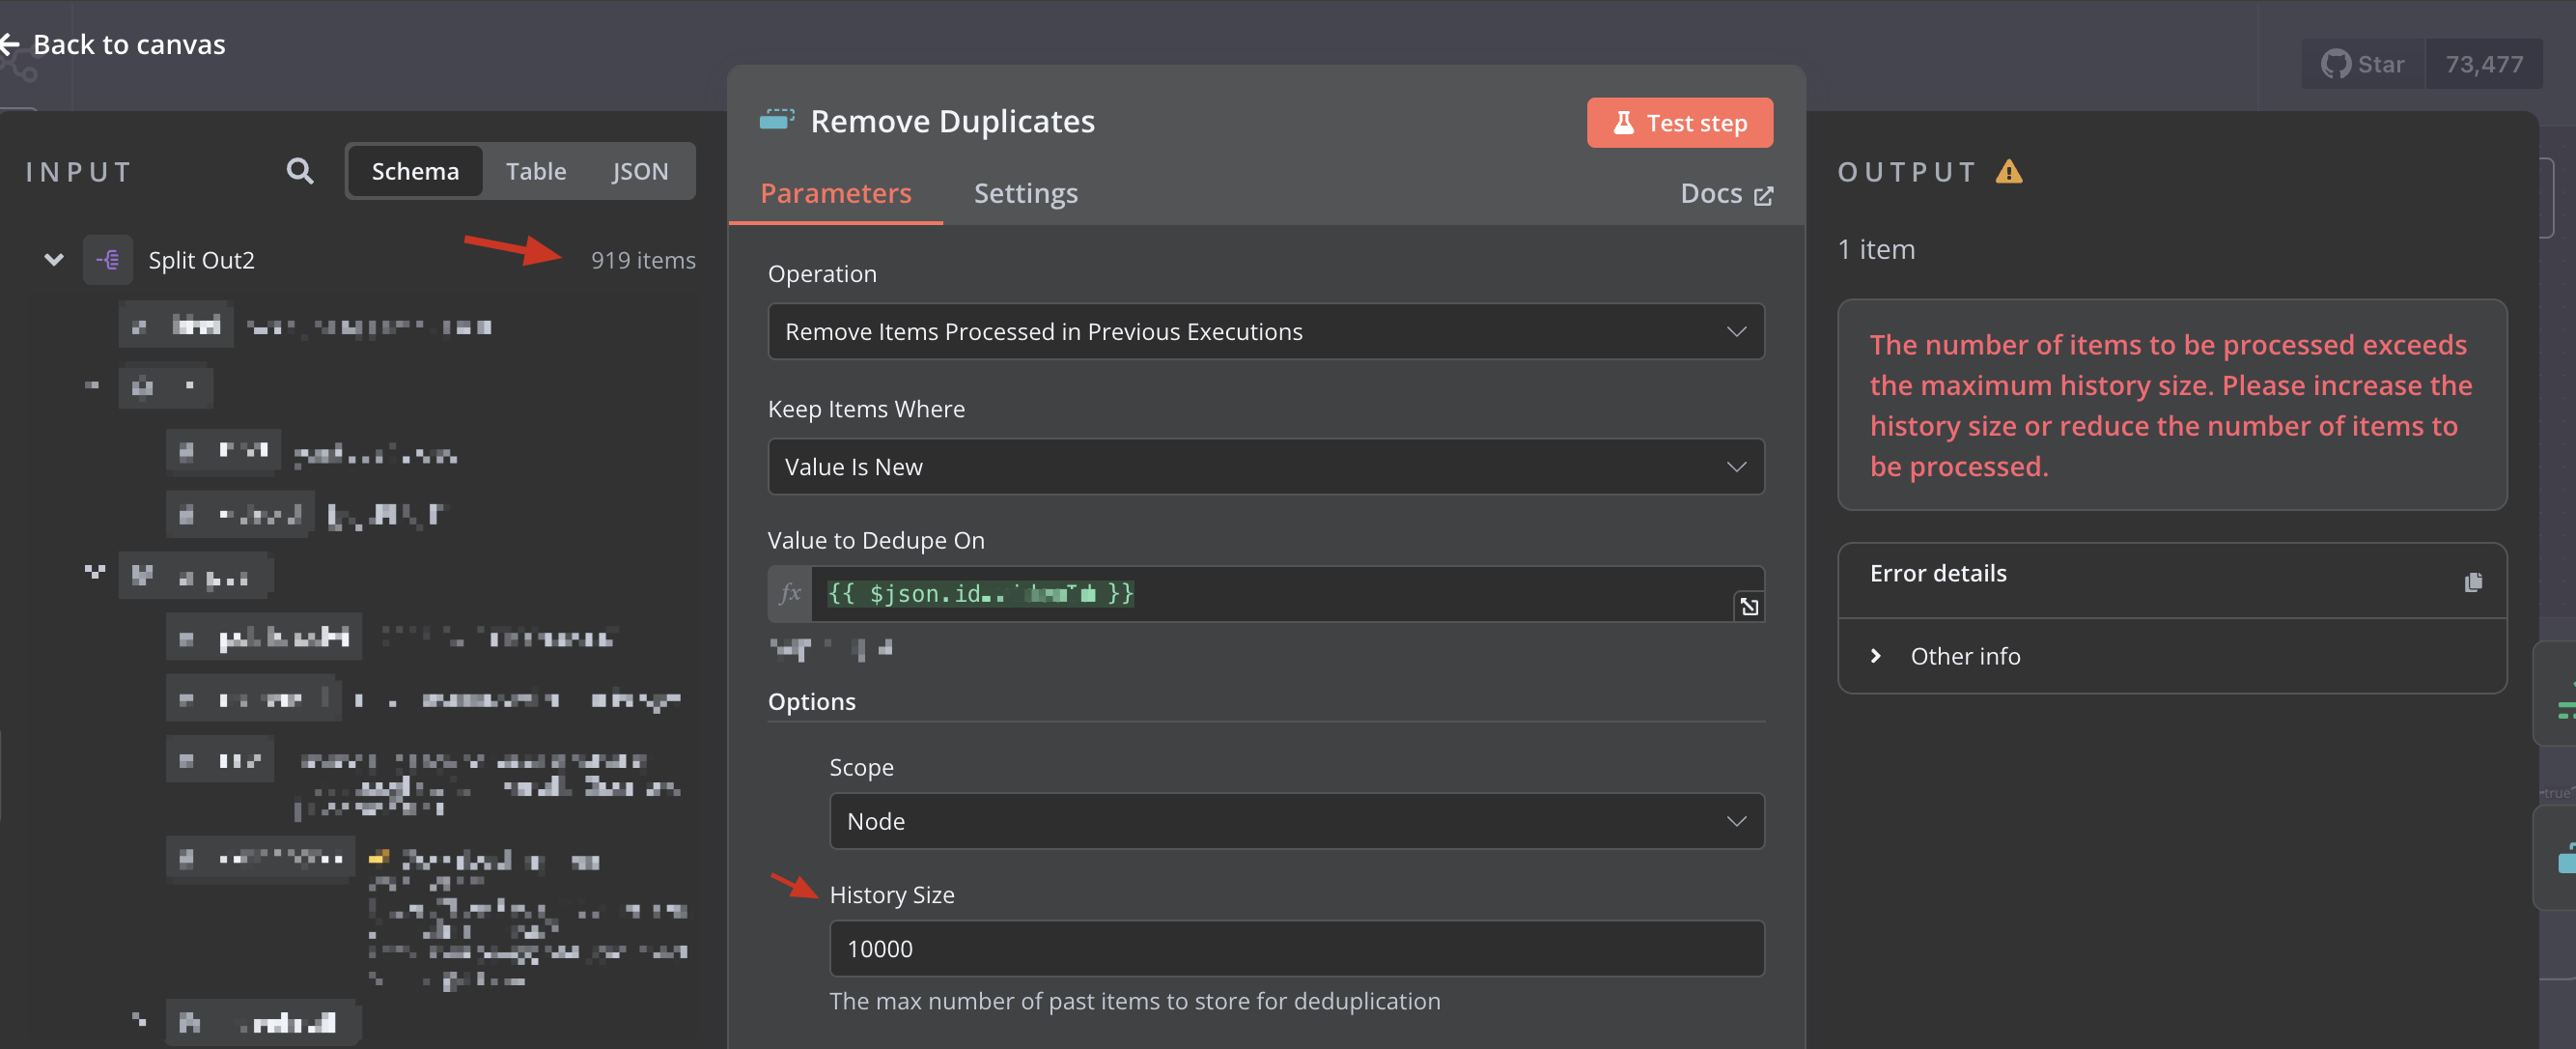Click the History Size input field
This screenshot has height=1049, width=2576.
pos(1296,948)
